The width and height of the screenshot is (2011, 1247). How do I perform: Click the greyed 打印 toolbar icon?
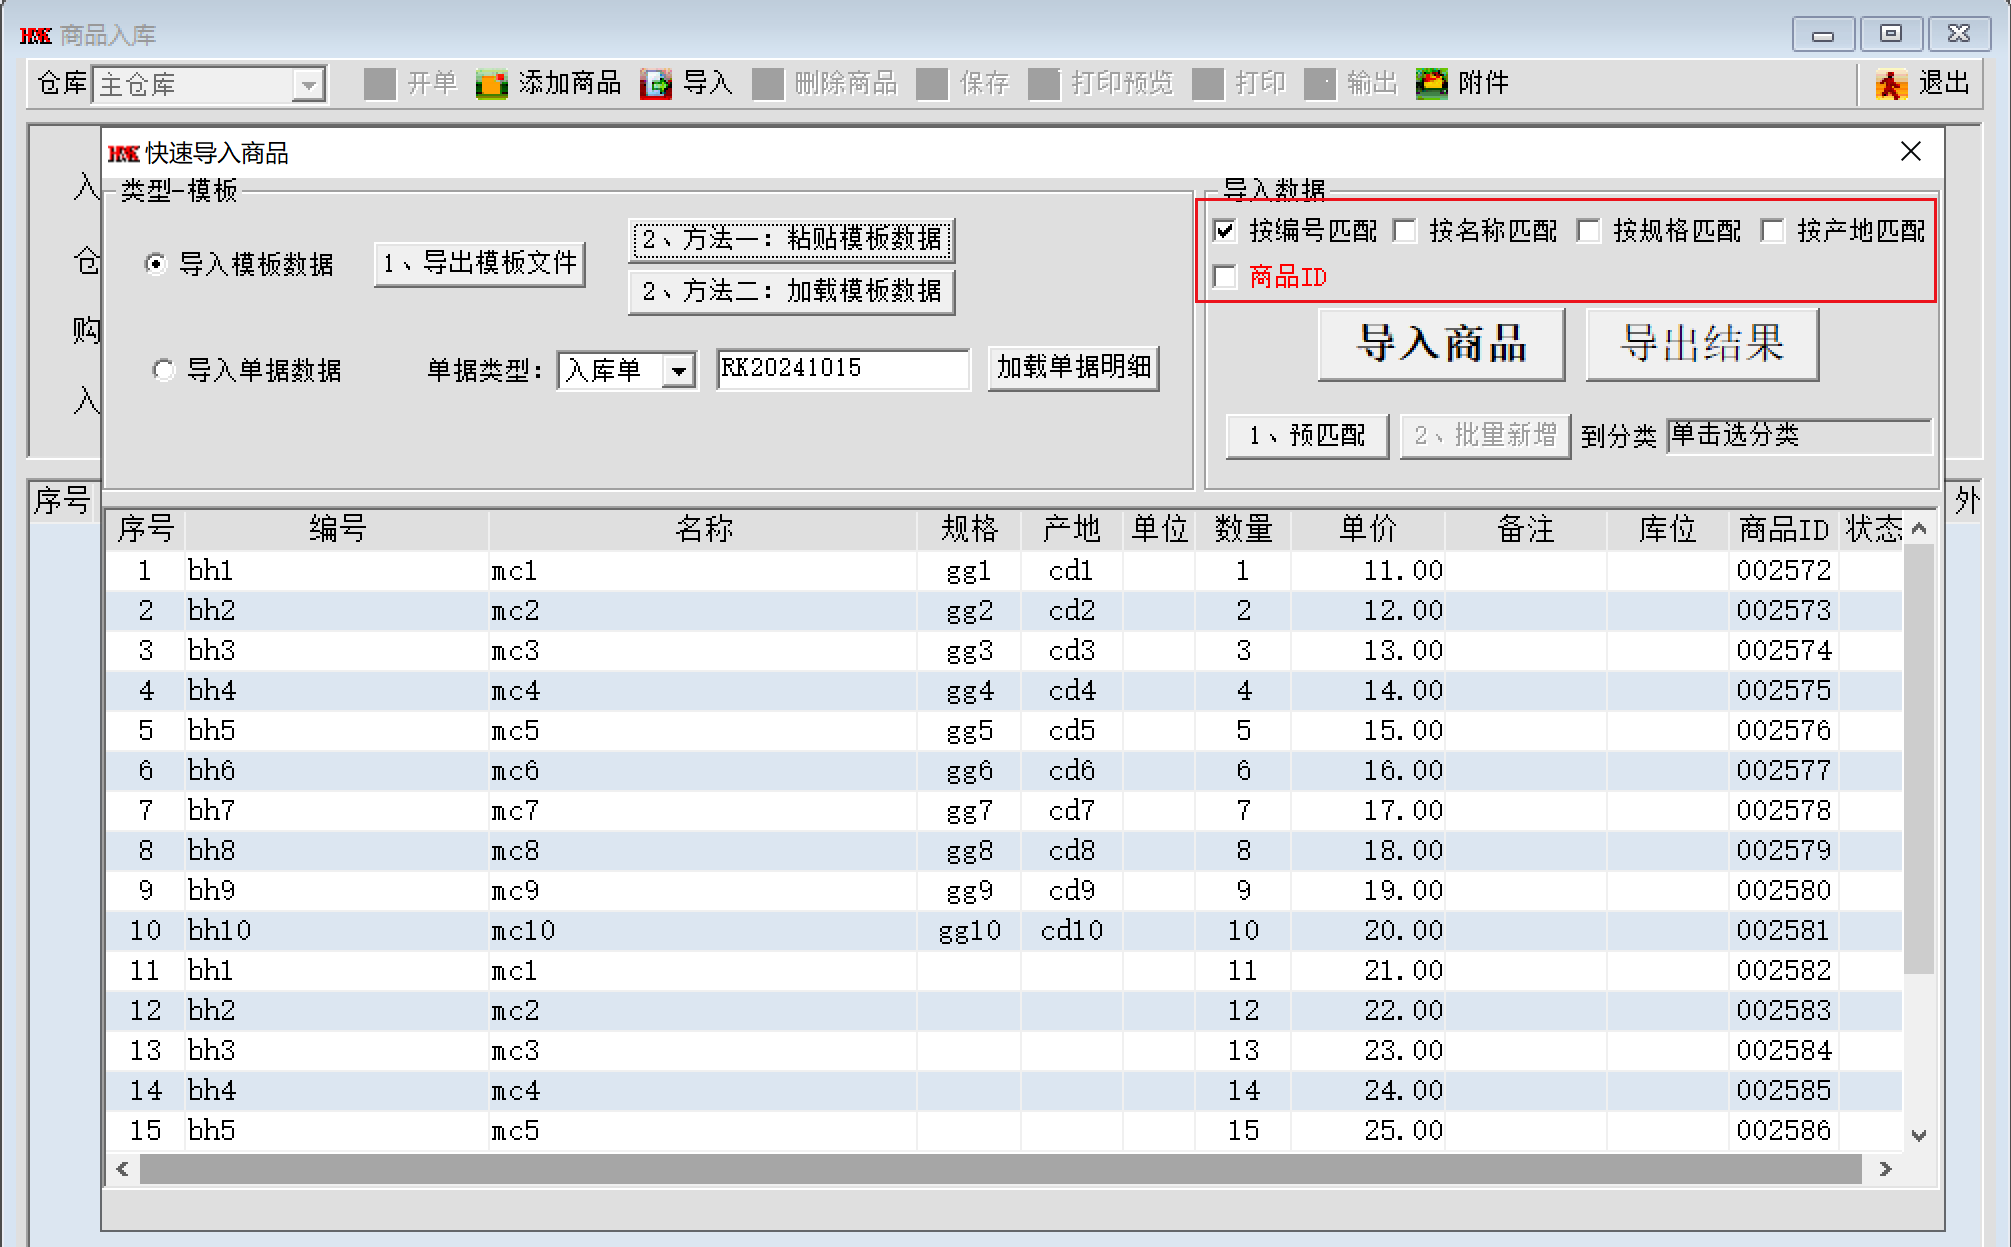1208,84
